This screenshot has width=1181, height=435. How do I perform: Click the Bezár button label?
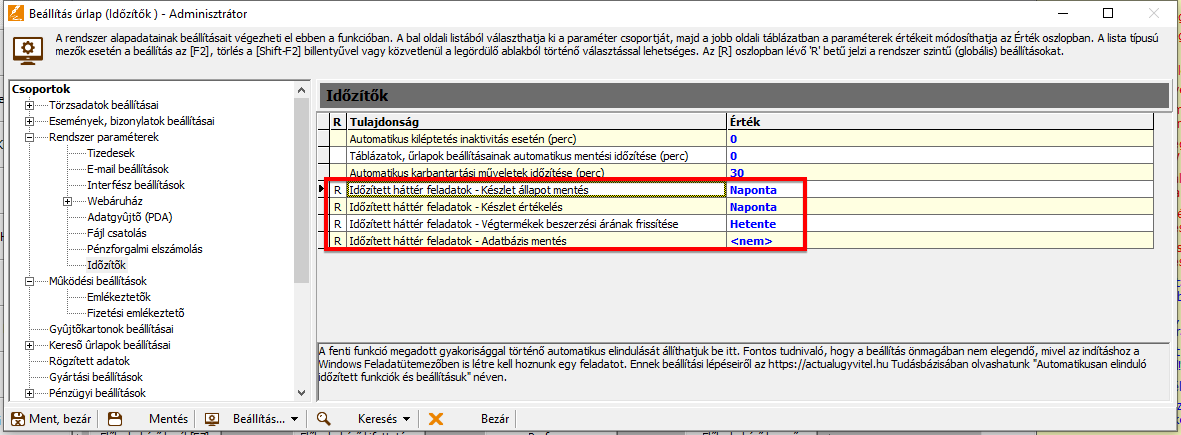pos(496,419)
